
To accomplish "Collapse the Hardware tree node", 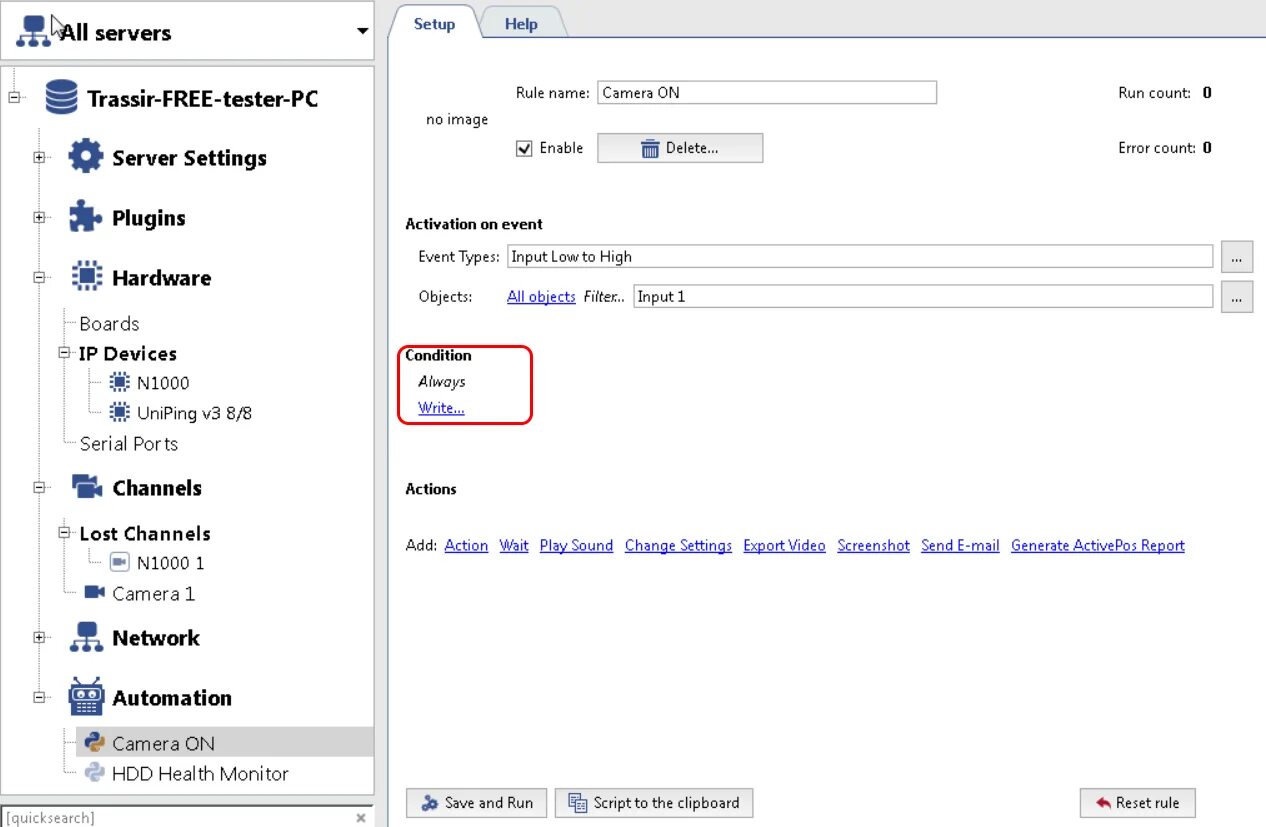I will (39, 277).
